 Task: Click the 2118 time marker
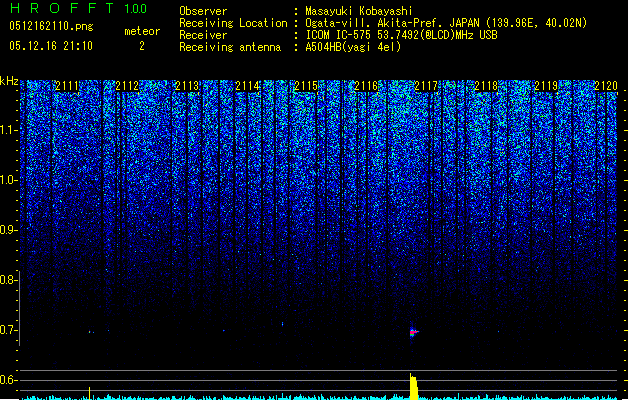486,86
